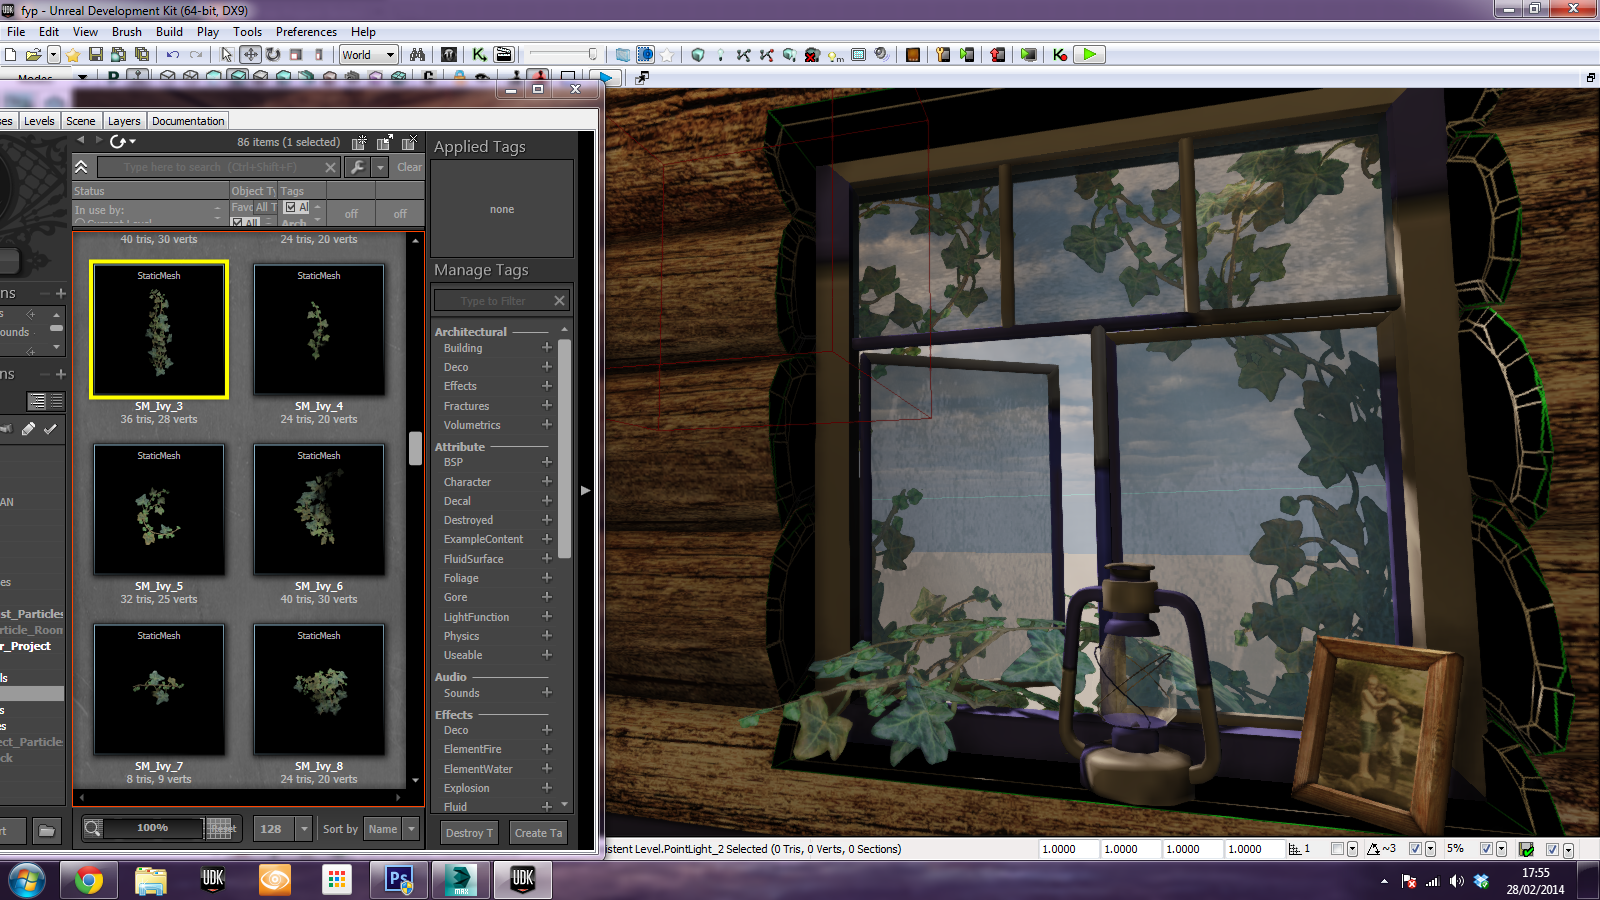Screen dimensions: 1600x900
Task: Add the Building tag with plus
Action: point(547,348)
